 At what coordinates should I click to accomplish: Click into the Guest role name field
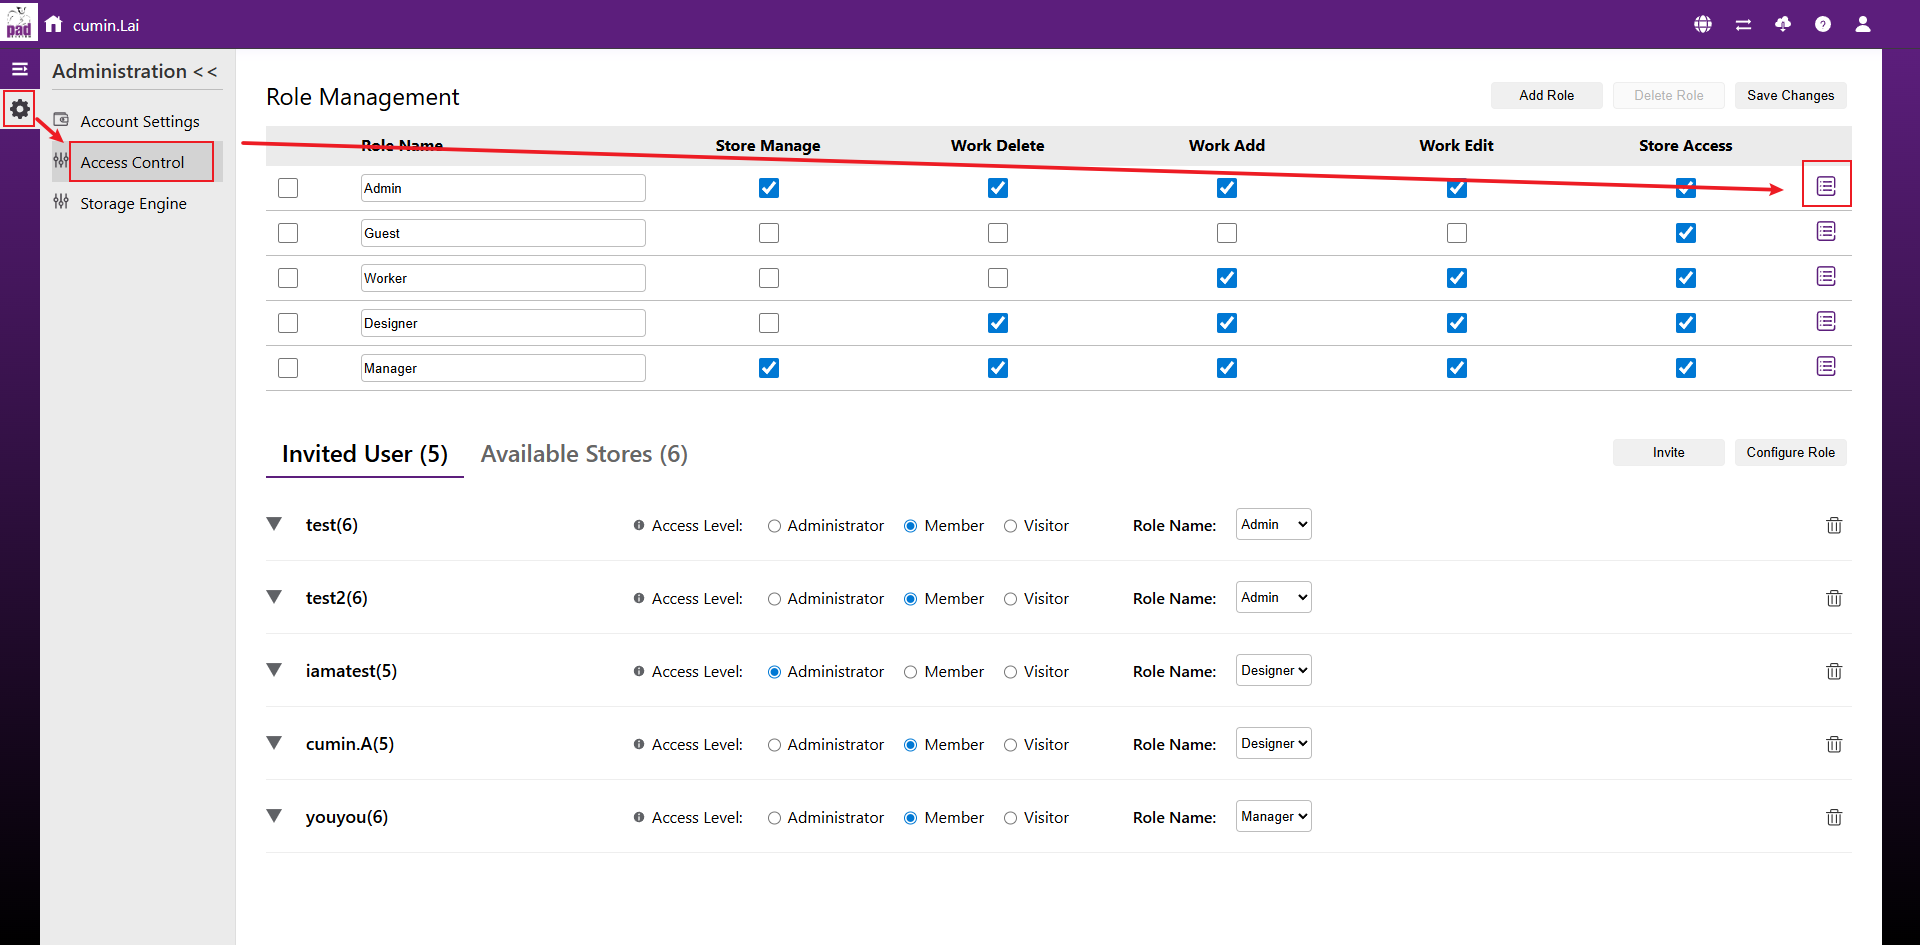tap(502, 233)
